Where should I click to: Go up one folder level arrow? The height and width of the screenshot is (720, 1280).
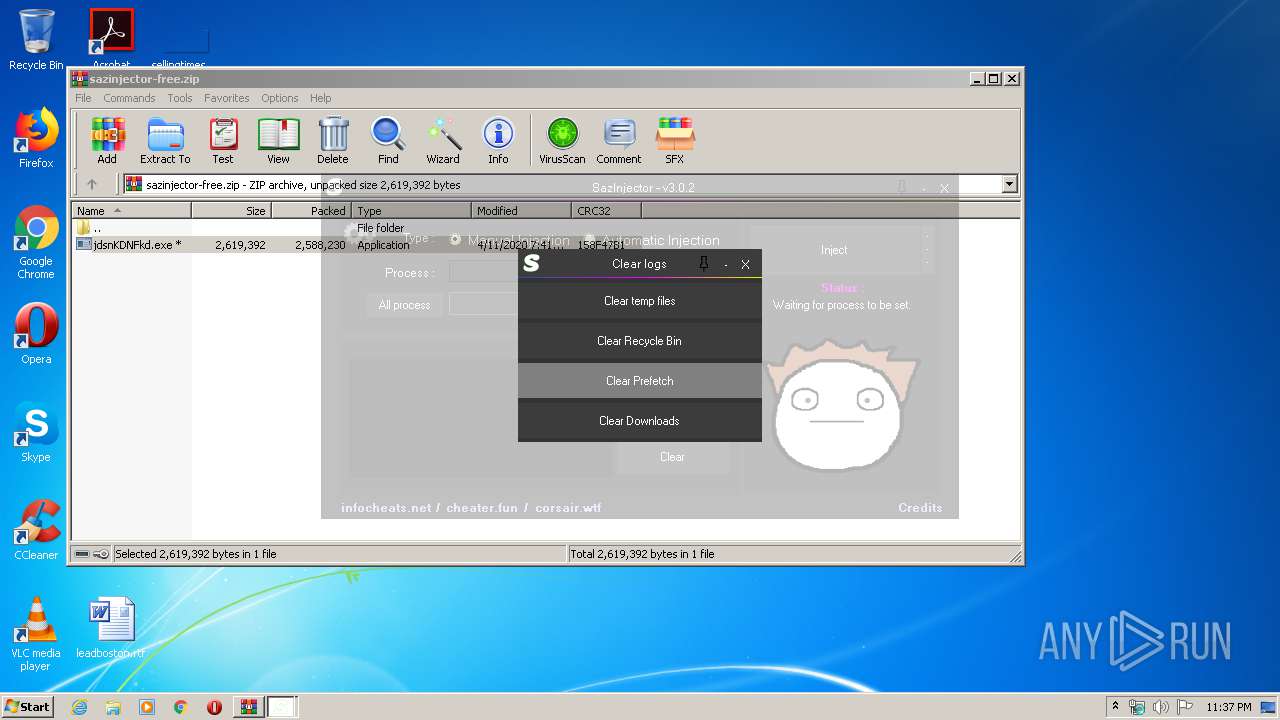click(x=92, y=184)
